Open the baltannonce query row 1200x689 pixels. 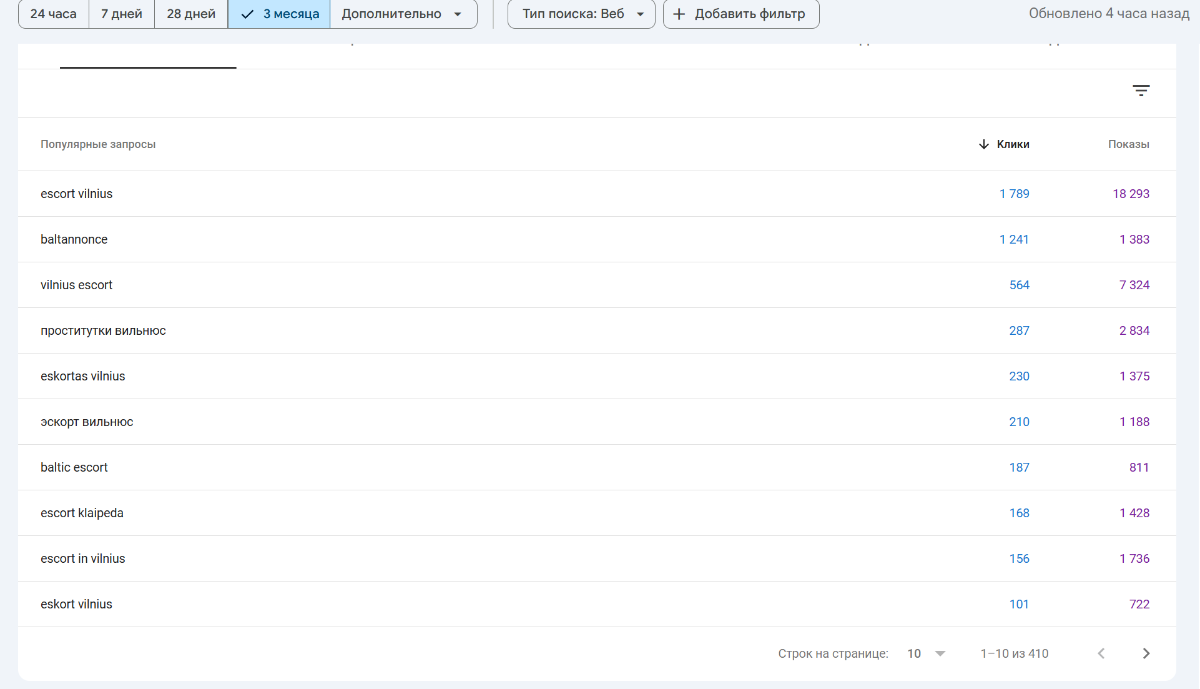coord(74,240)
